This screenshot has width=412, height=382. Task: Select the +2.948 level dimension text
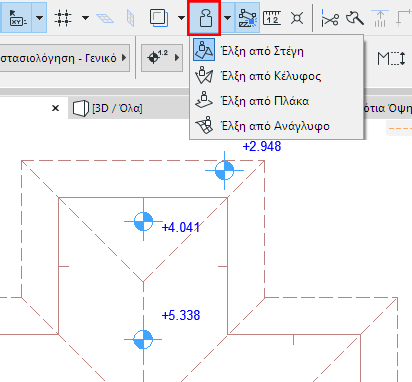pos(262,146)
